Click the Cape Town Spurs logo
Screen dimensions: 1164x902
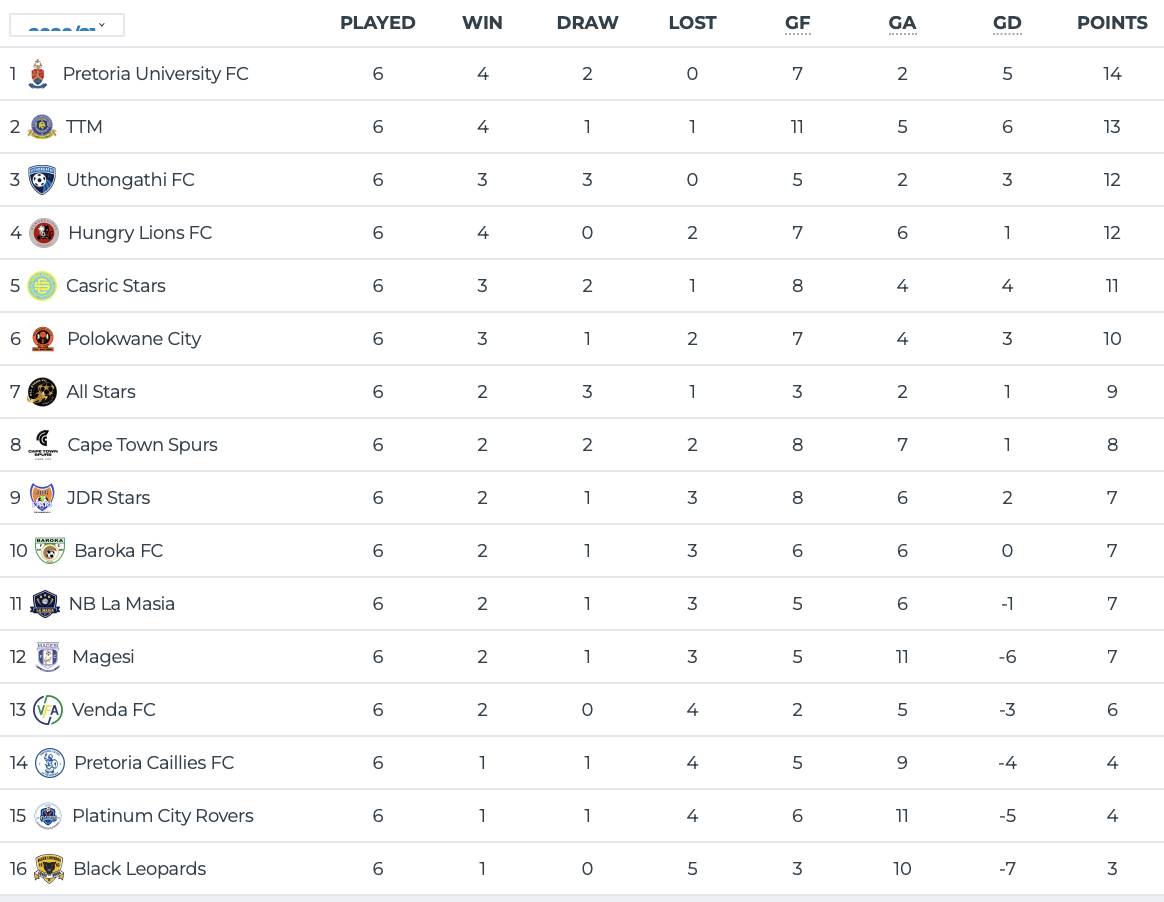coord(43,445)
